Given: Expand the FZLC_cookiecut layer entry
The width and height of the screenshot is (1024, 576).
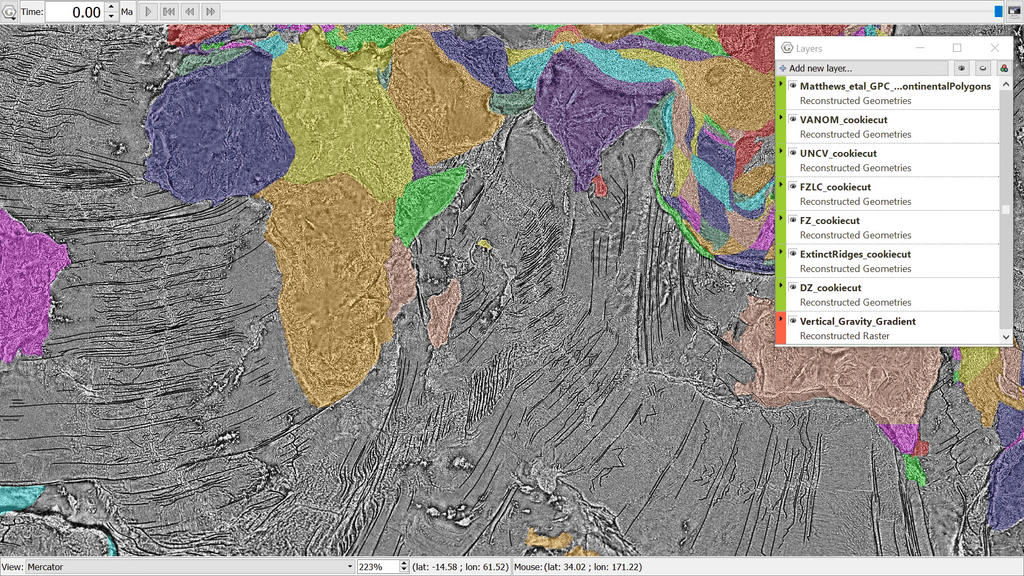Looking at the screenshot, I should 781,186.
